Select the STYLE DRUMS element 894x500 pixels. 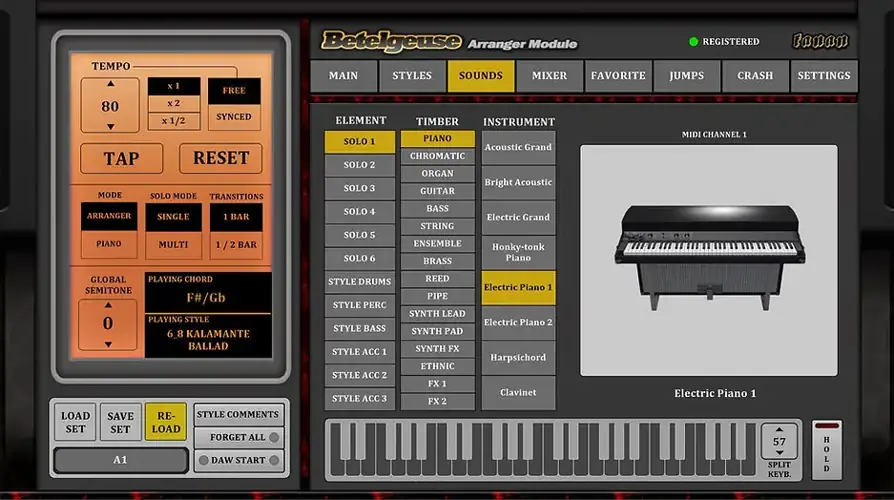360,282
